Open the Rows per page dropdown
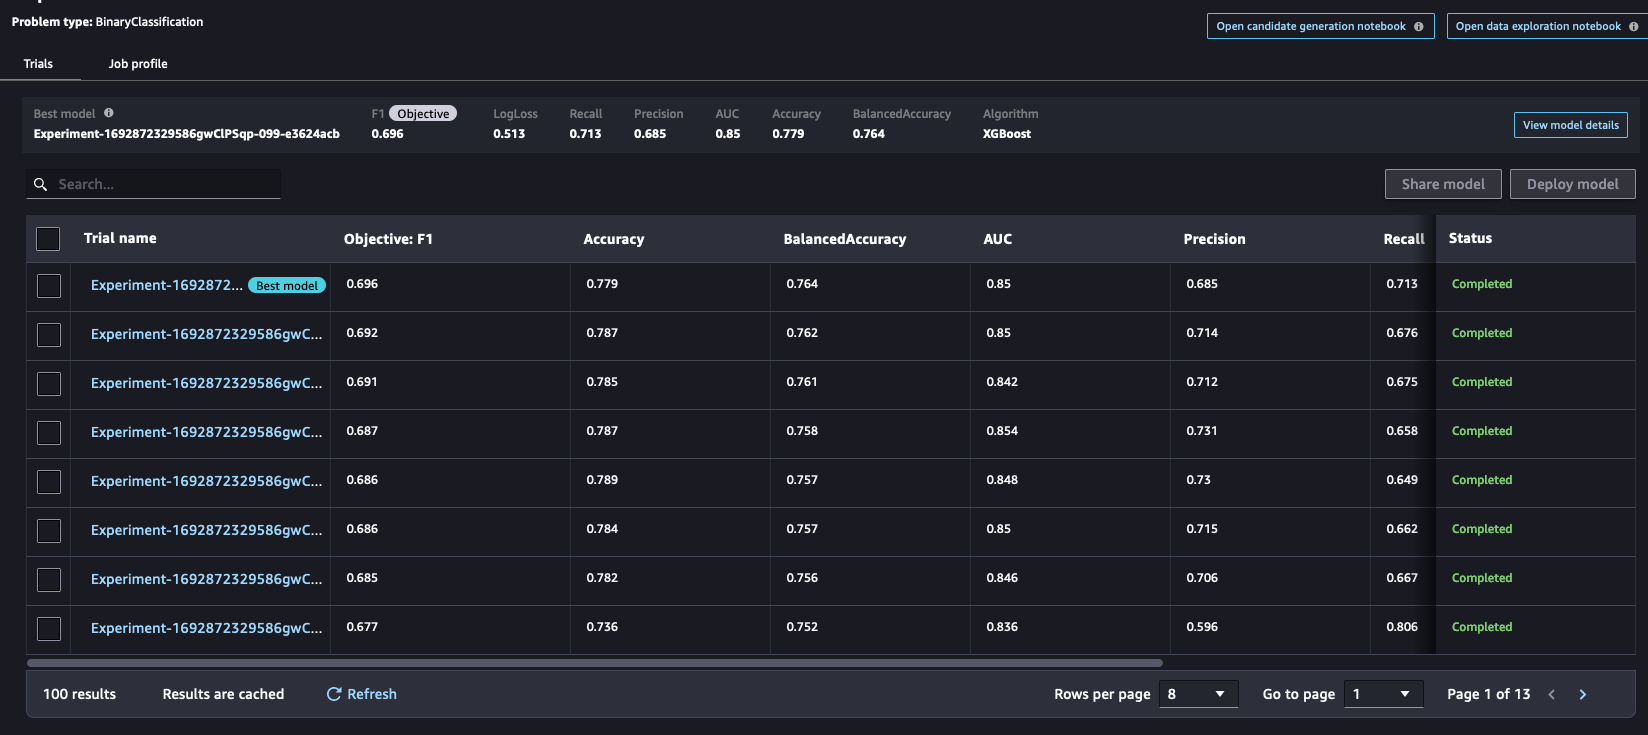The width and height of the screenshot is (1648, 735). pos(1198,694)
